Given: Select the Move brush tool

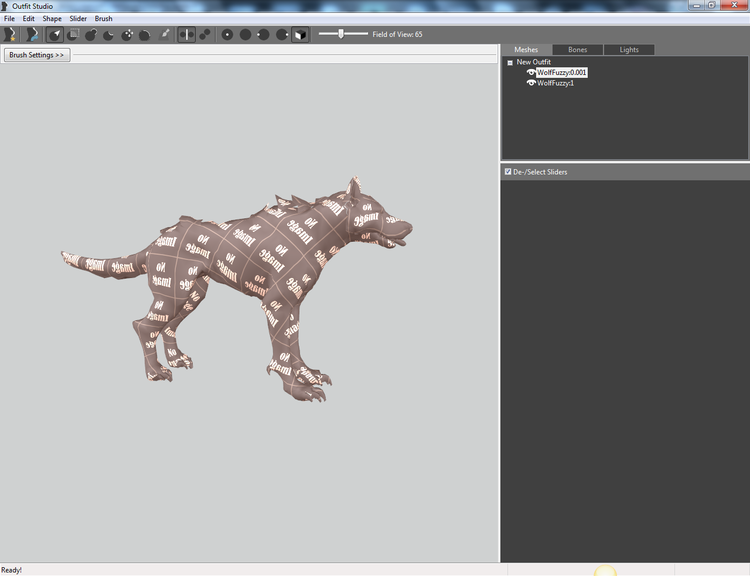Looking at the screenshot, I should coord(127,34).
